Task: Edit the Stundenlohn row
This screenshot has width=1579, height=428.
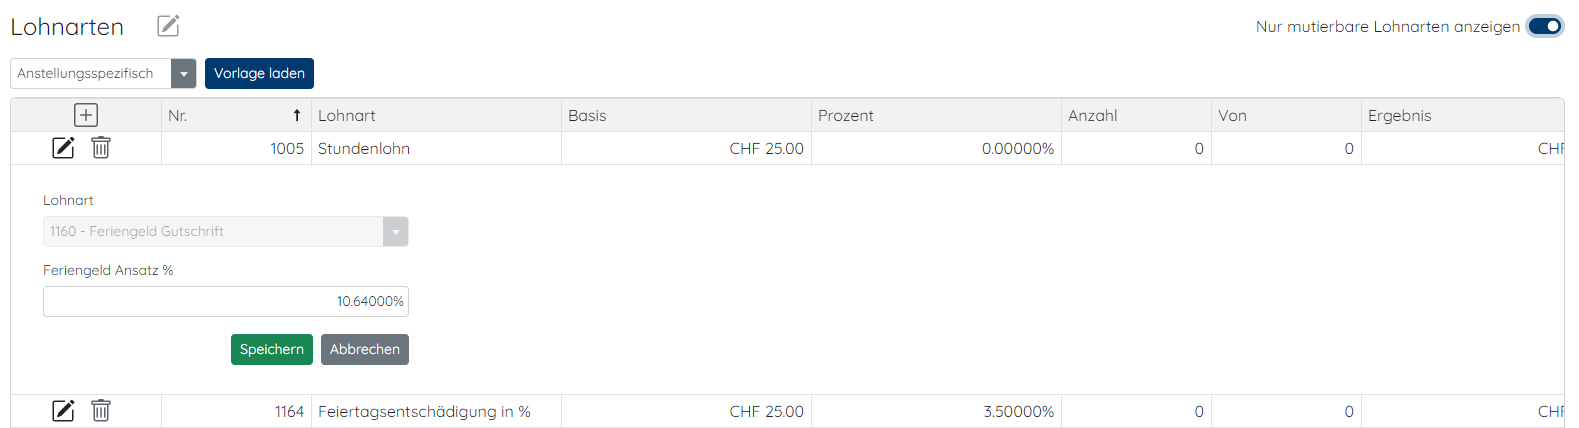Action: (63, 148)
